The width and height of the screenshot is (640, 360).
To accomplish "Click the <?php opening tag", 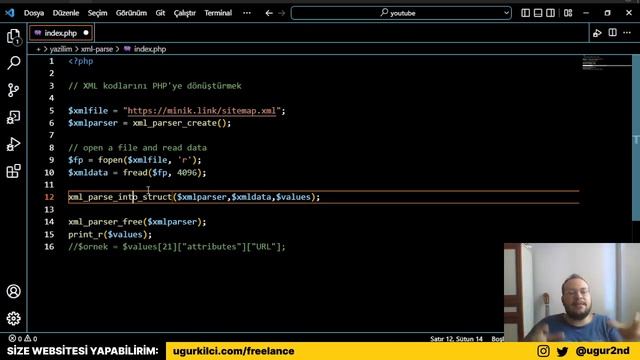I will tap(81, 61).
